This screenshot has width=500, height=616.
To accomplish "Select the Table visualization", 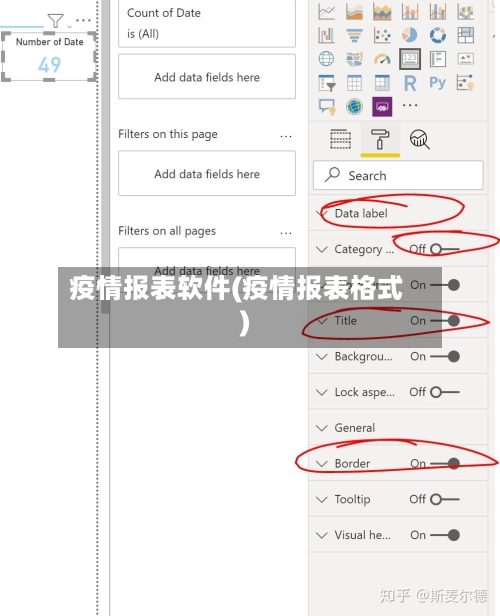I will (354, 83).
